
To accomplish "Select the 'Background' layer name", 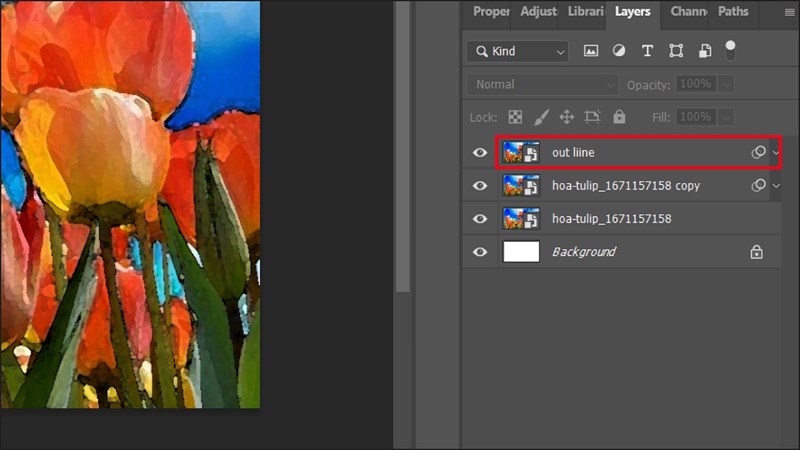I will click(x=584, y=252).
